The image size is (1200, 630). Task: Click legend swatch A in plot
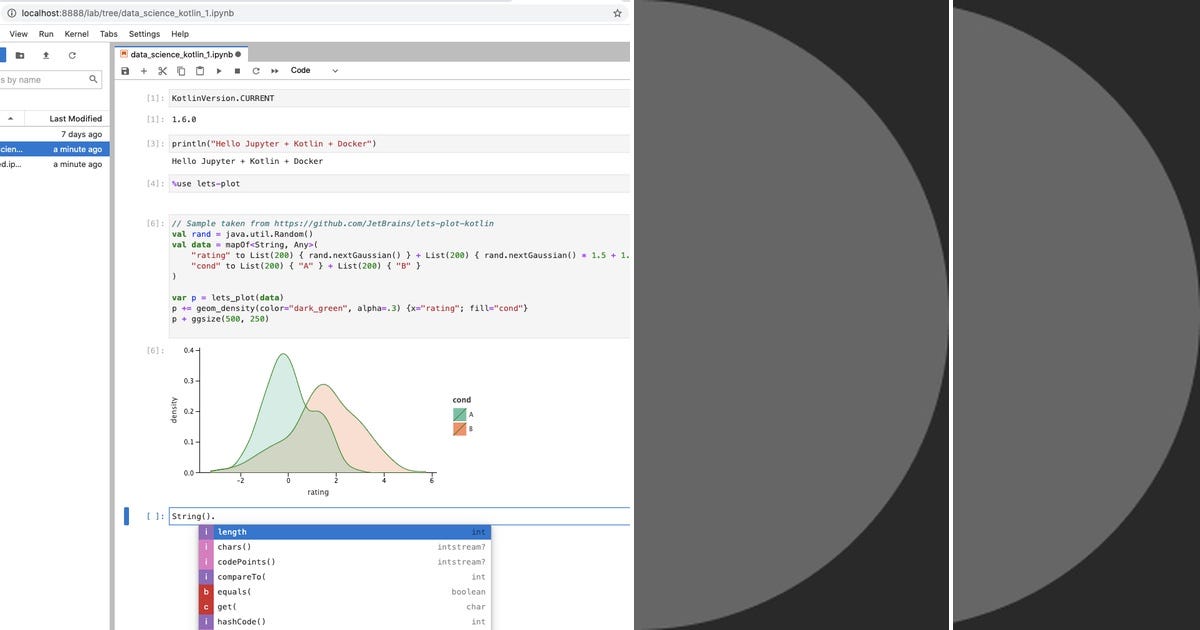pos(460,414)
